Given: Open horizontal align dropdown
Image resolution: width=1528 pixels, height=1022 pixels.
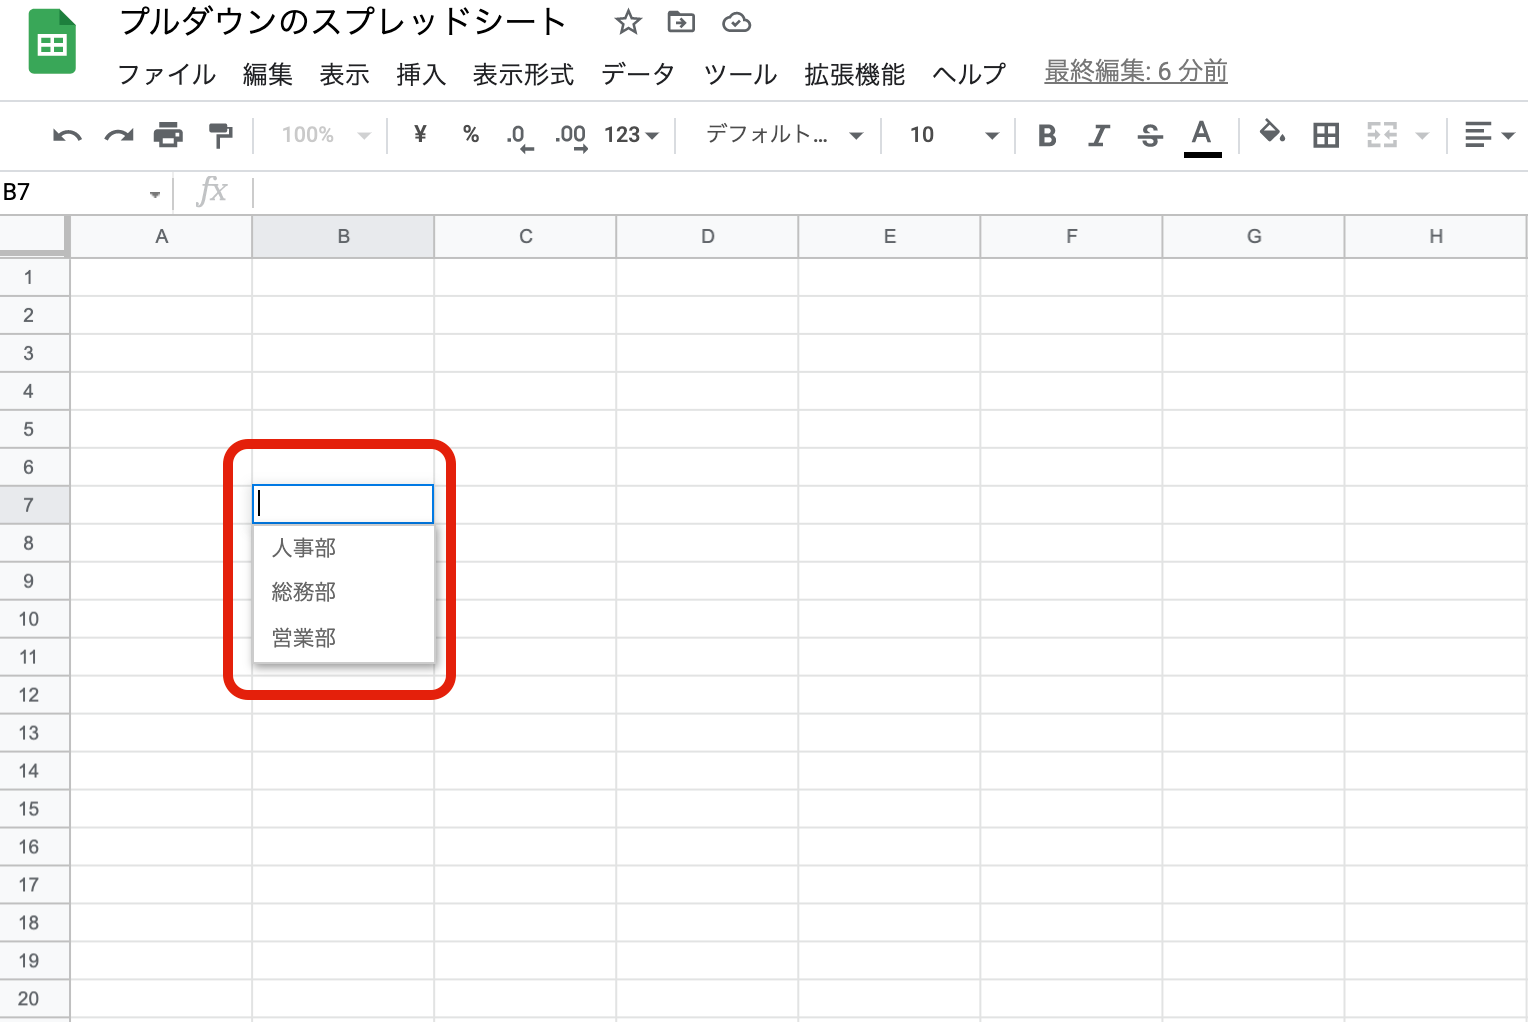Looking at the screenshot, I should (x=1489, y=135).
